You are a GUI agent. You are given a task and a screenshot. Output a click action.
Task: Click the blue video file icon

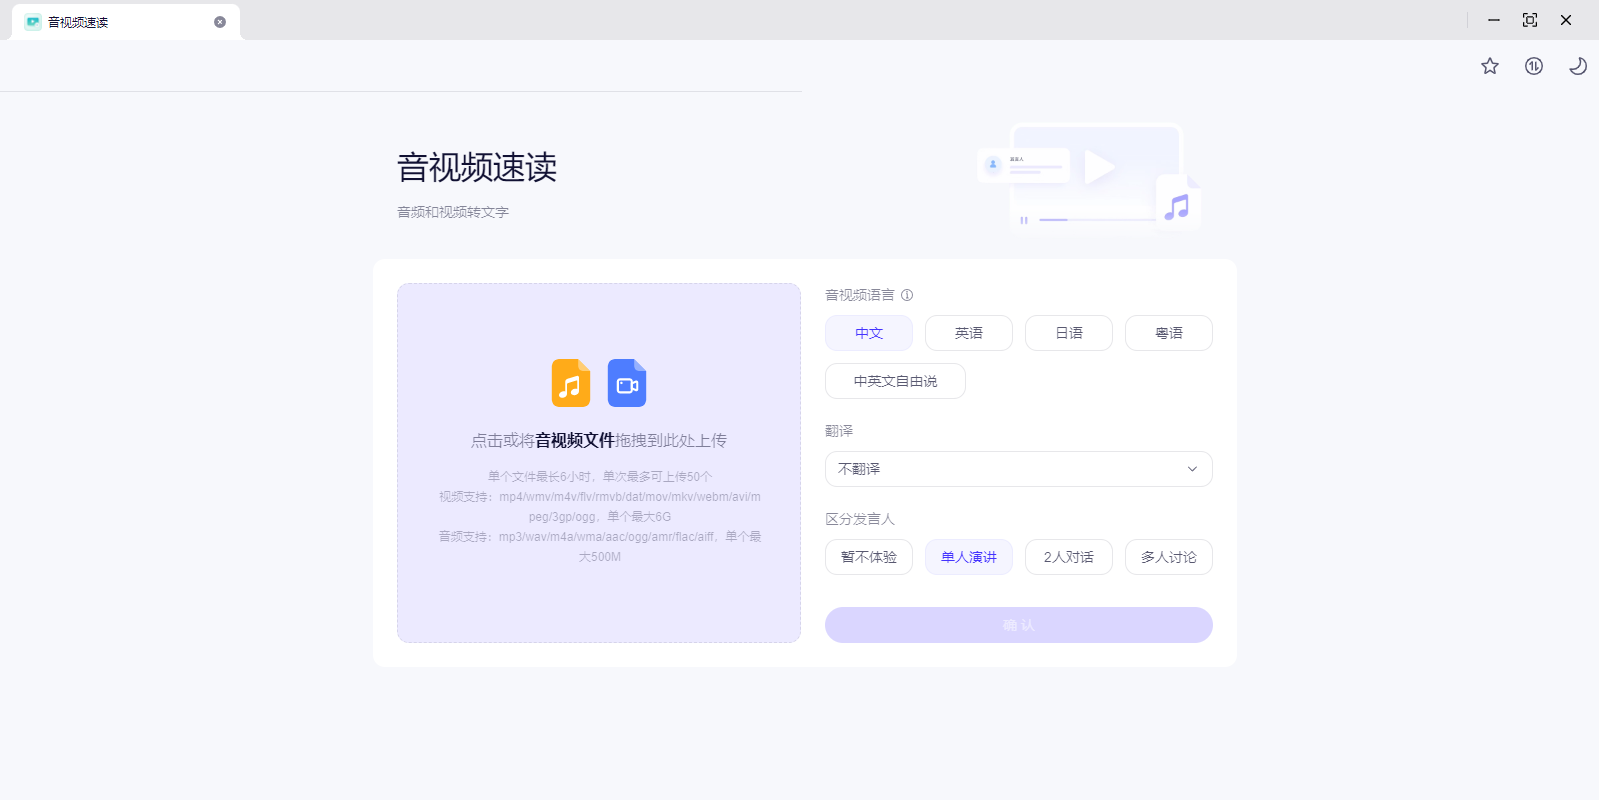tap(627, 383)
